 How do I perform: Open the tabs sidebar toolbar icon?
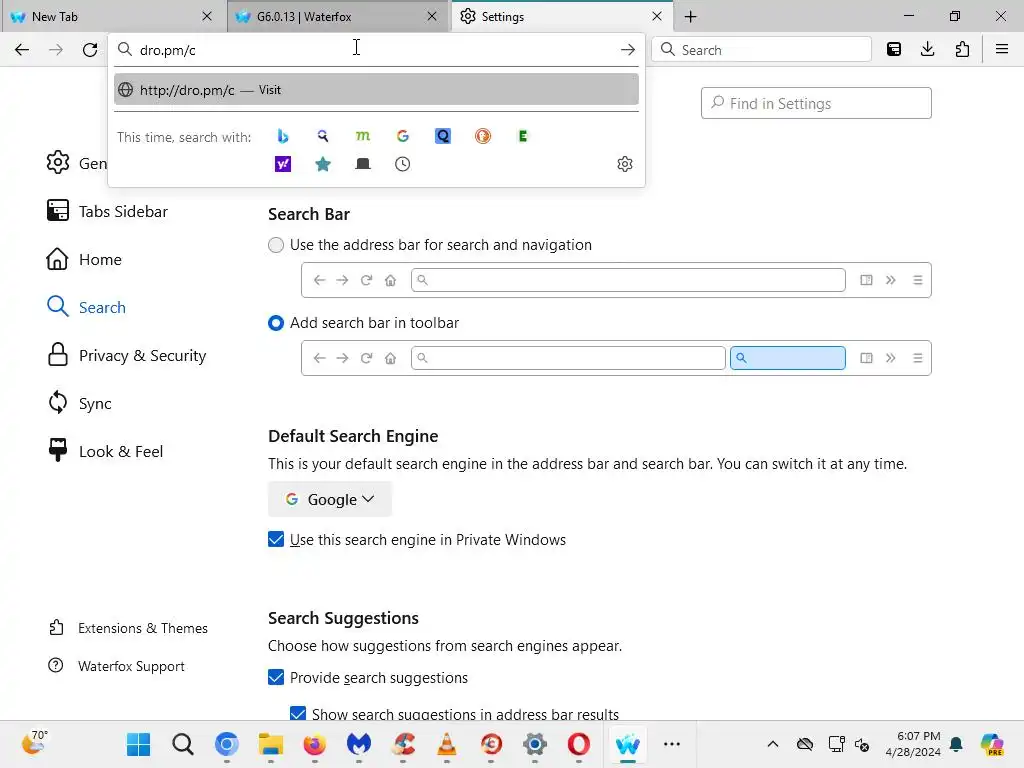[x=894, y=50]
